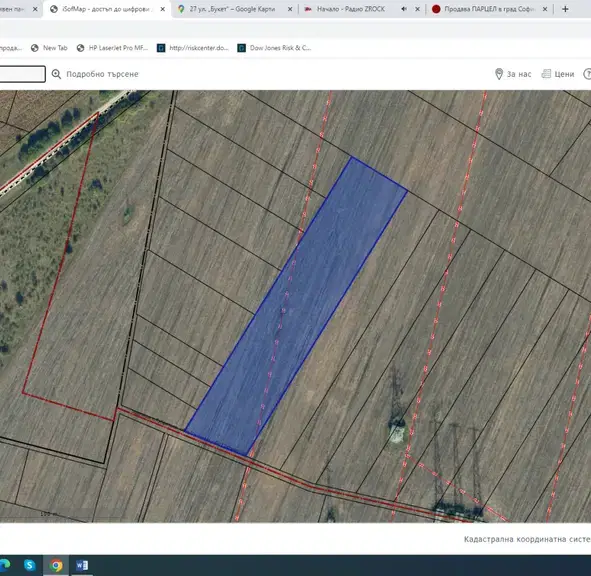Click the price list icon
591x576 pixels.
(546, 74)
